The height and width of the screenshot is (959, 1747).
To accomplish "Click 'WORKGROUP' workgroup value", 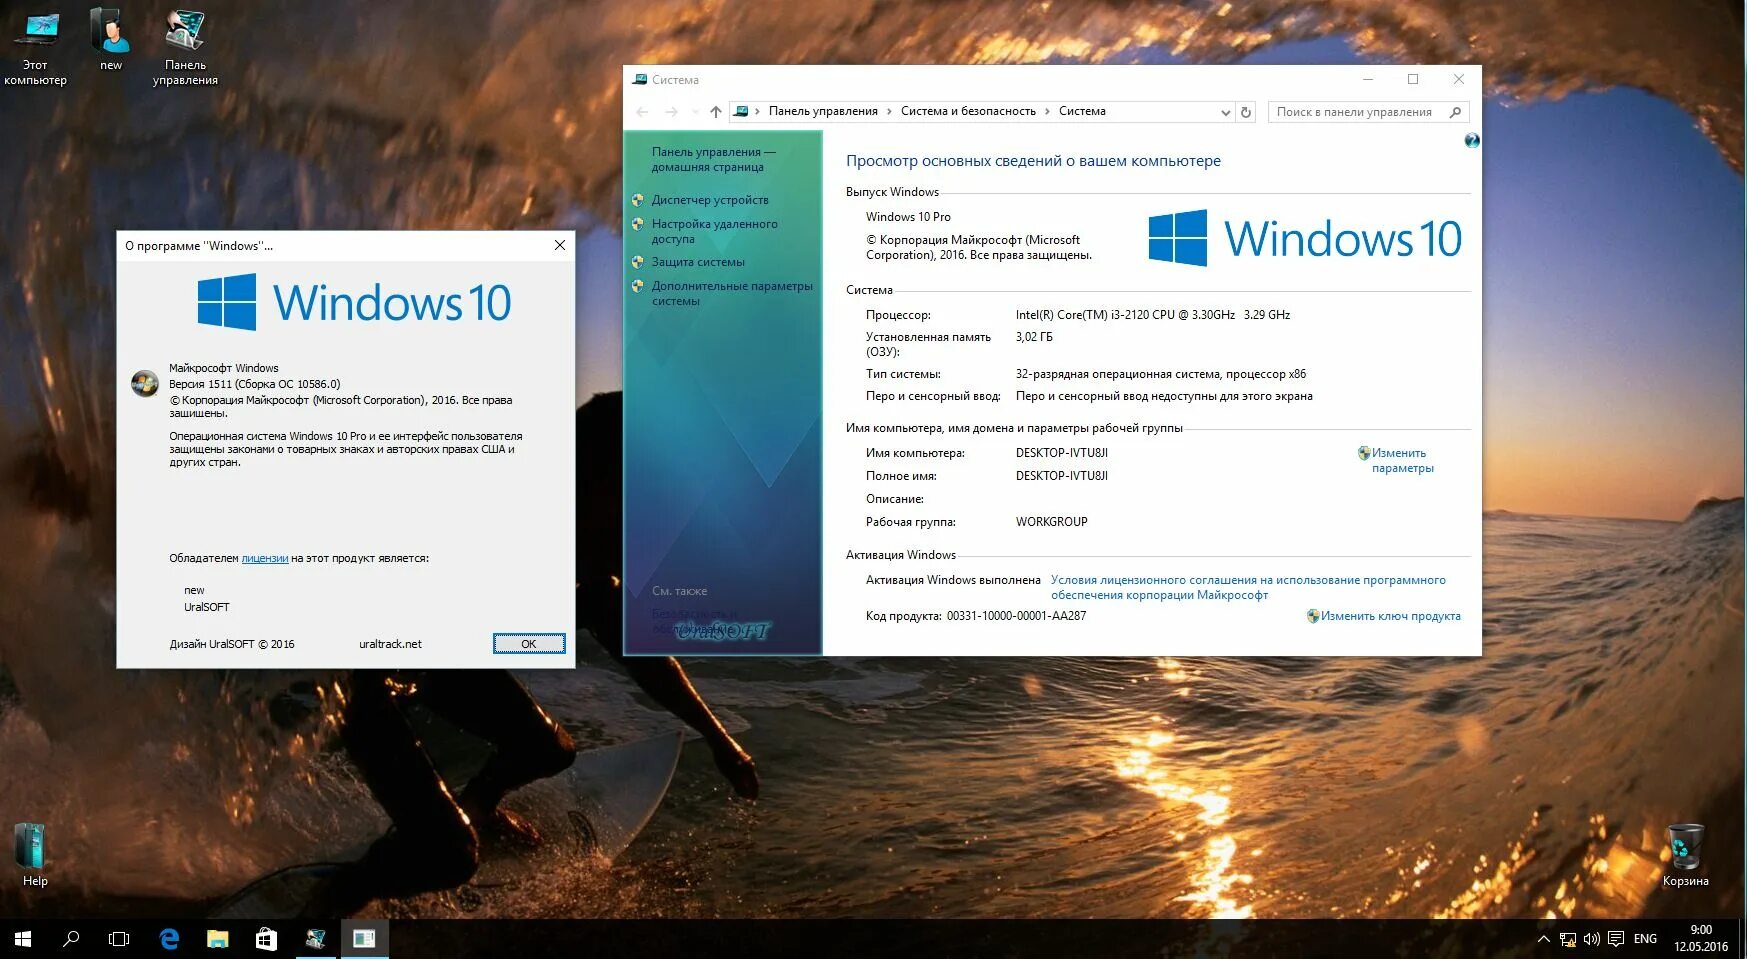I will [1051, 522].
